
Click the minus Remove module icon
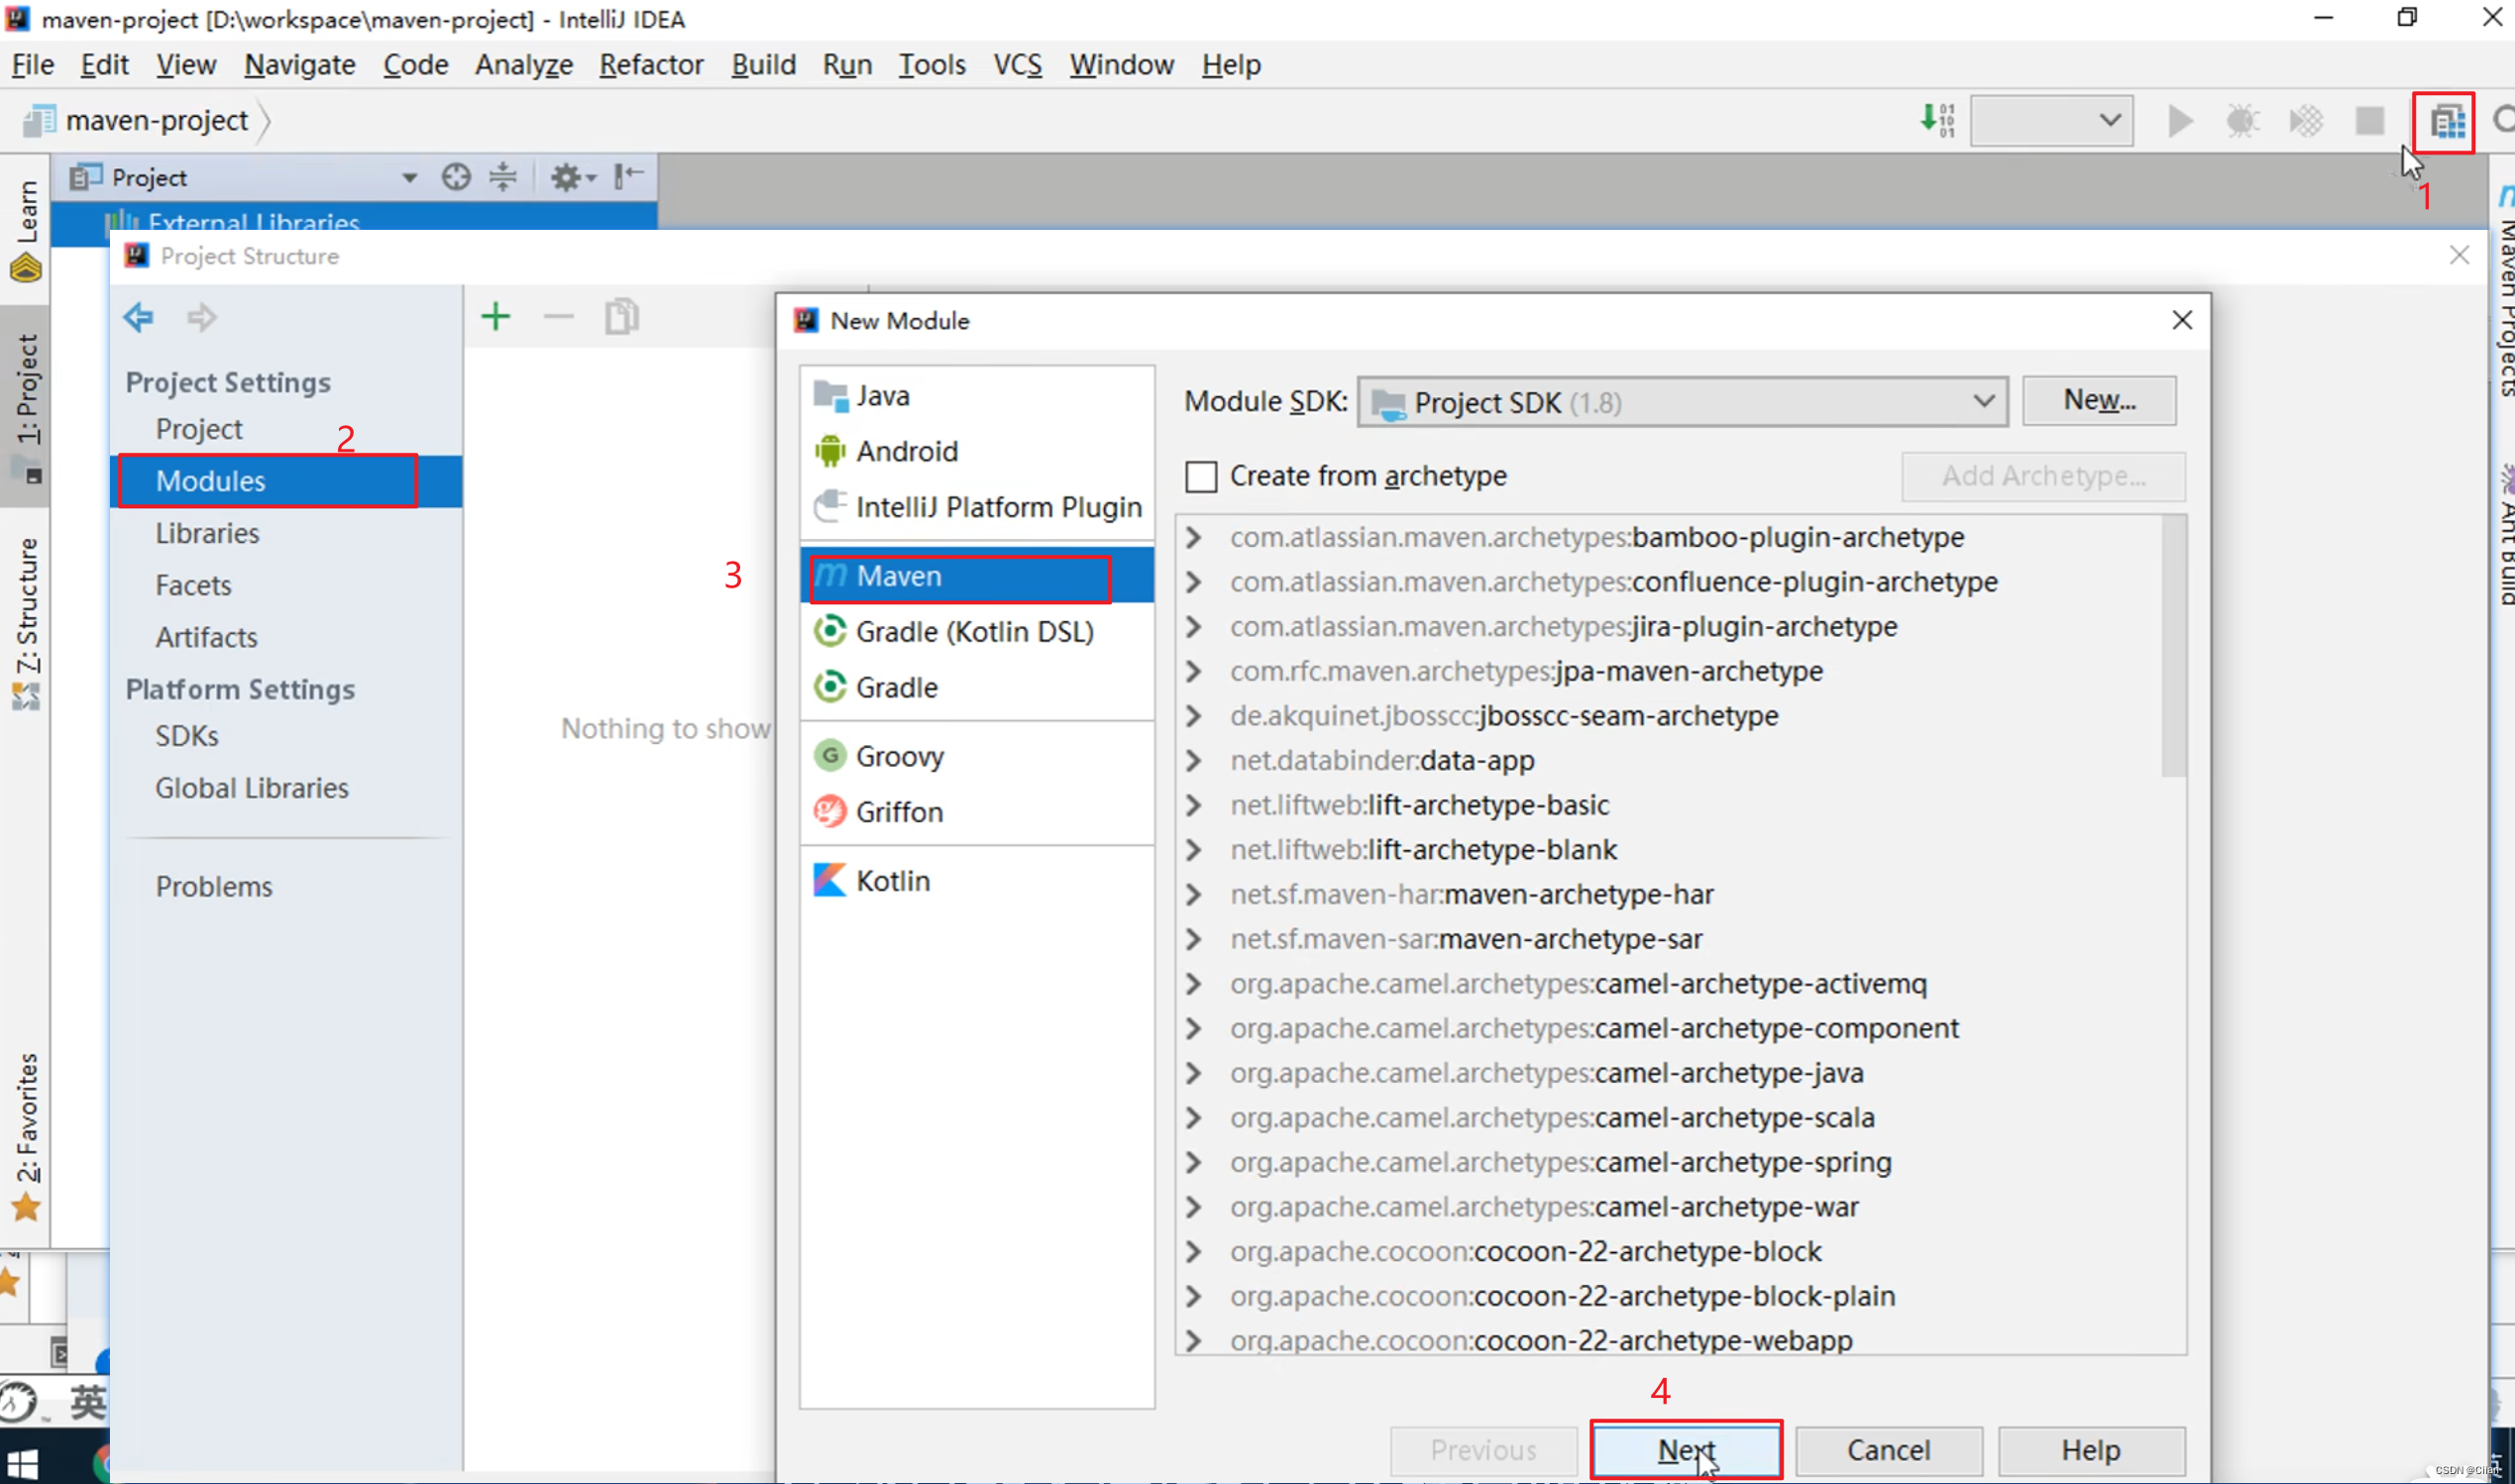tap(558, 317)
